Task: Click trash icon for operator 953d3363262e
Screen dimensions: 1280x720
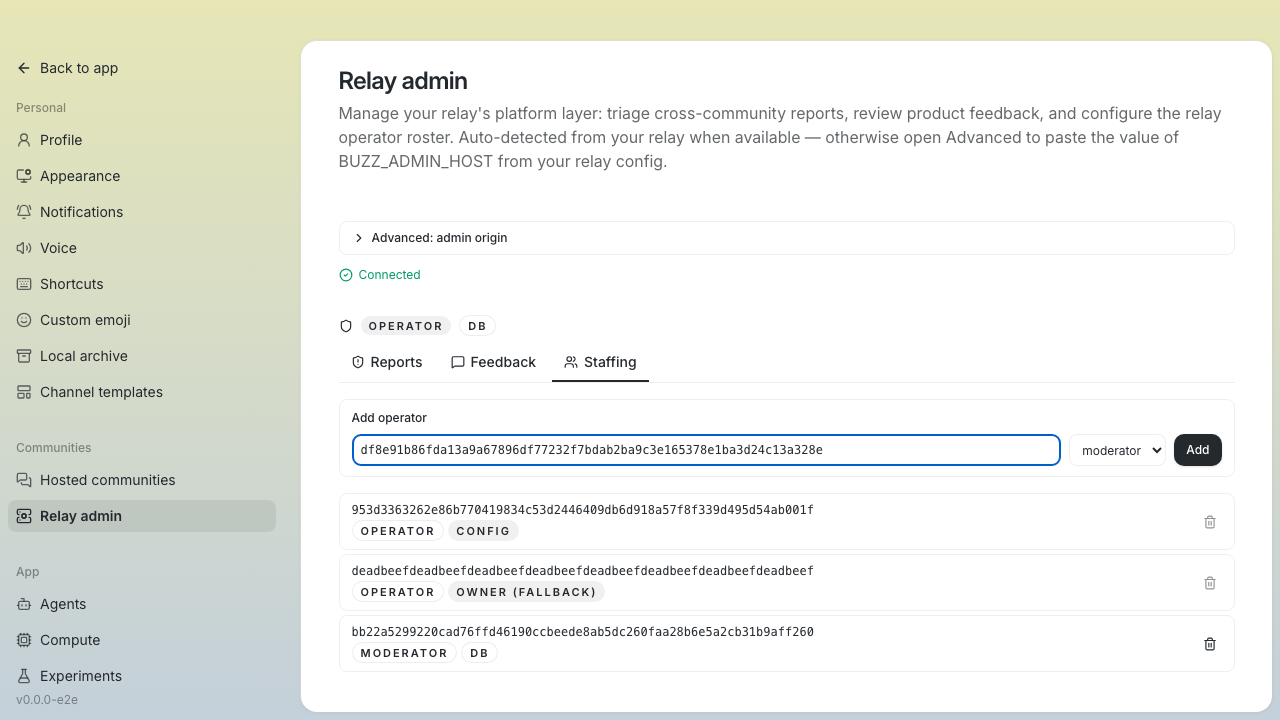Action: pyautogui.click(x=1210, y=522)
